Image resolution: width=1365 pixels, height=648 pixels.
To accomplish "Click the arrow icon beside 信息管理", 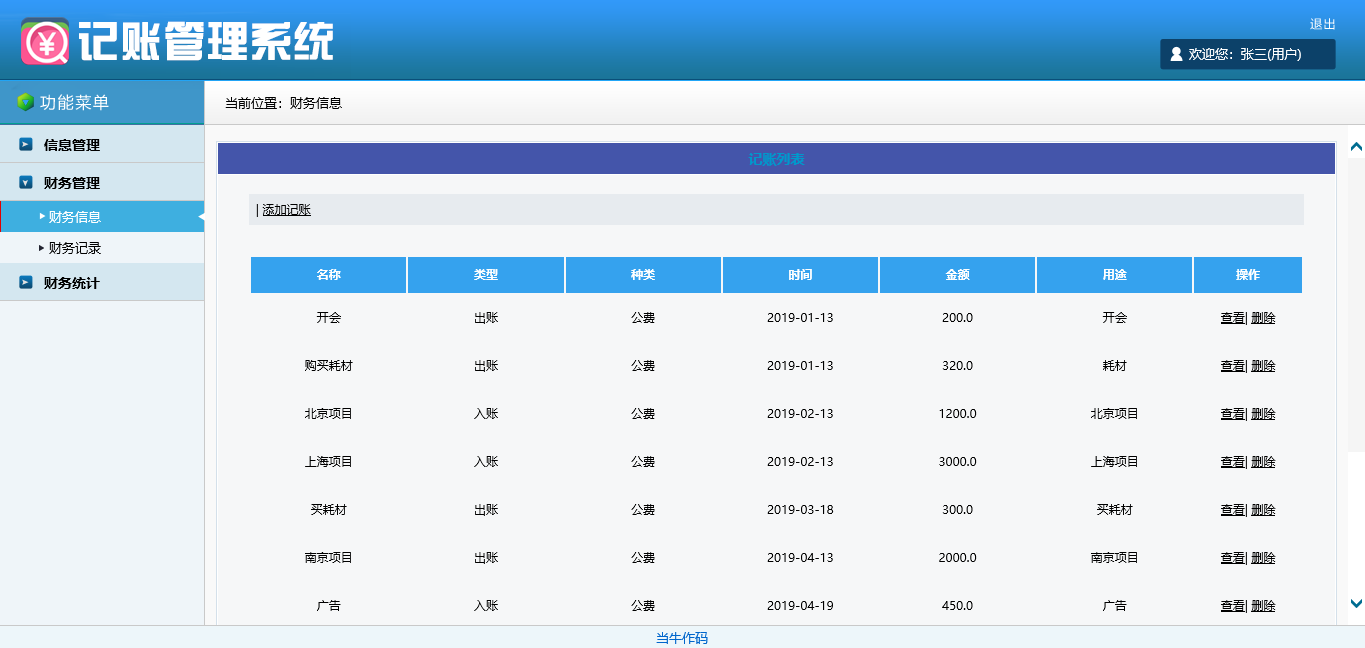I will (x=26, y=144).
